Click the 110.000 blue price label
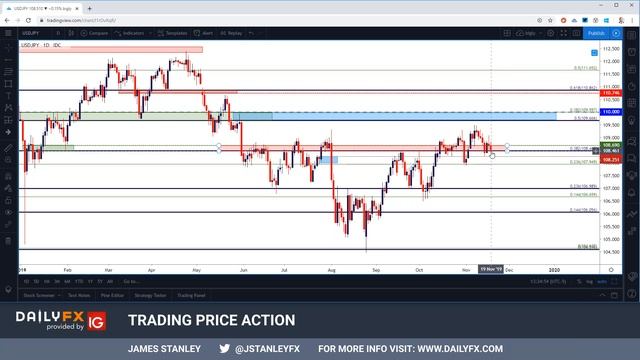 coord(611,111)
